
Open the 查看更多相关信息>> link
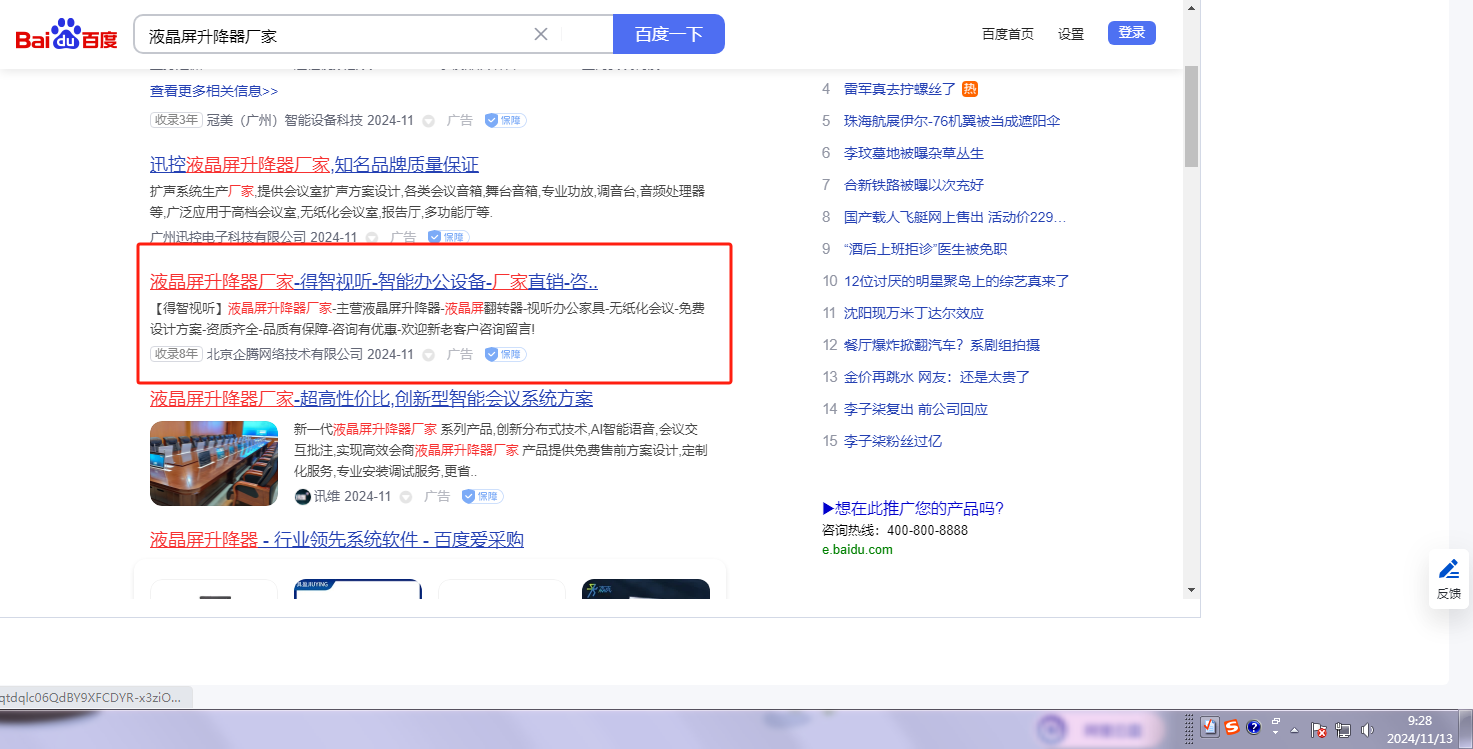[x=214, y=91]
